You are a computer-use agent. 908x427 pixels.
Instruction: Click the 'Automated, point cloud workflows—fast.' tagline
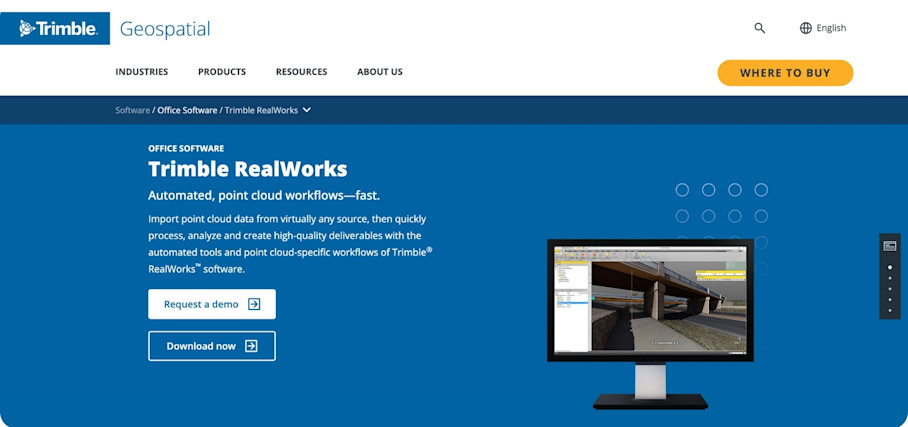[264, 195]
